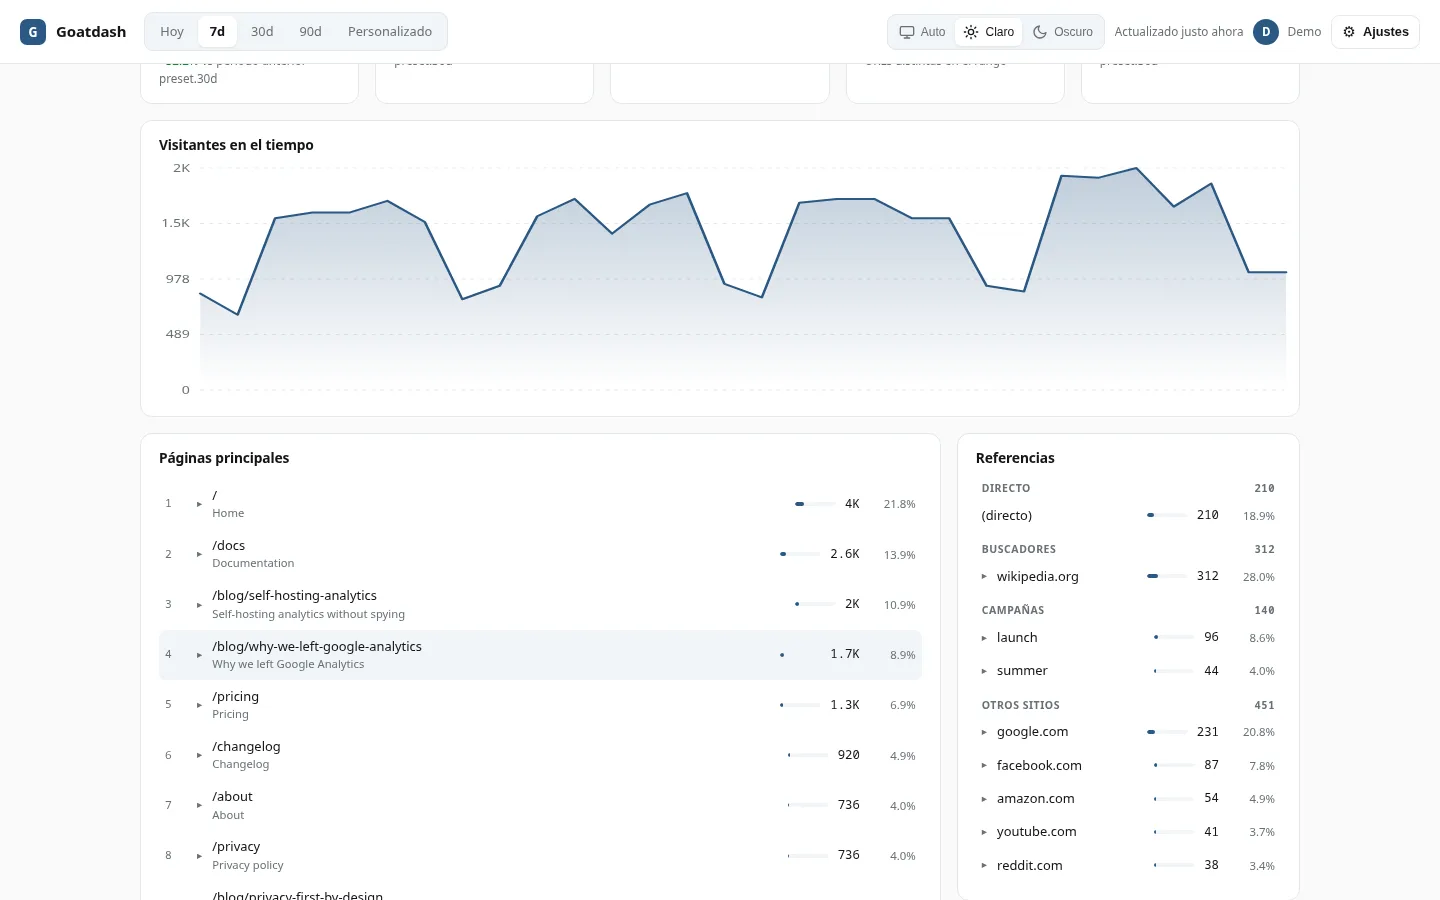
Task: Expand the launch campaign row
Action: click(984, 638)
